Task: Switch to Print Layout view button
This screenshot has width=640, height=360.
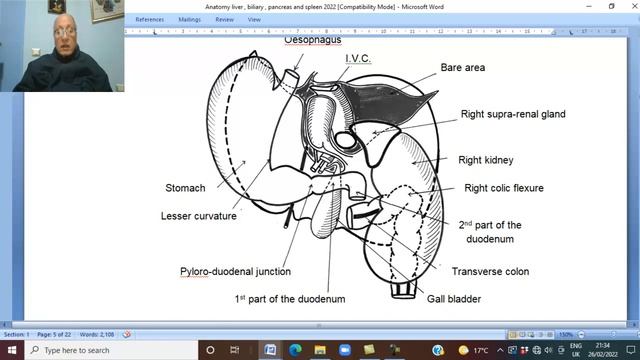Action: pyautogui.click(x=513, y=335)
